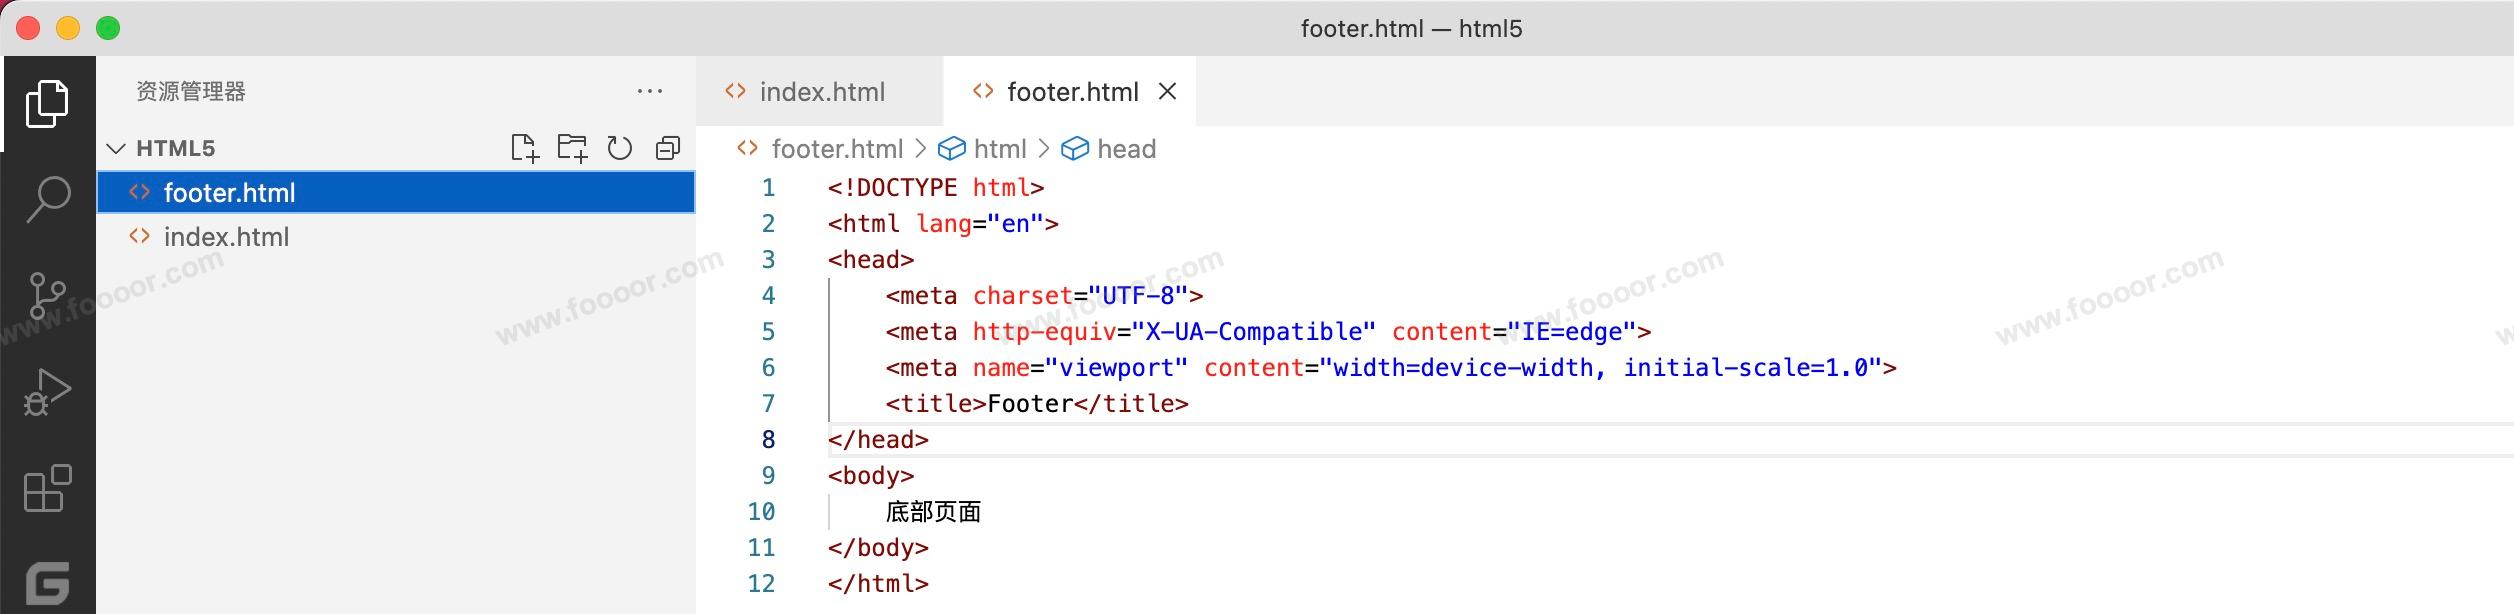2514x614 pixels.
Task: Refresh the explorer file list
Action: [620, 149]
